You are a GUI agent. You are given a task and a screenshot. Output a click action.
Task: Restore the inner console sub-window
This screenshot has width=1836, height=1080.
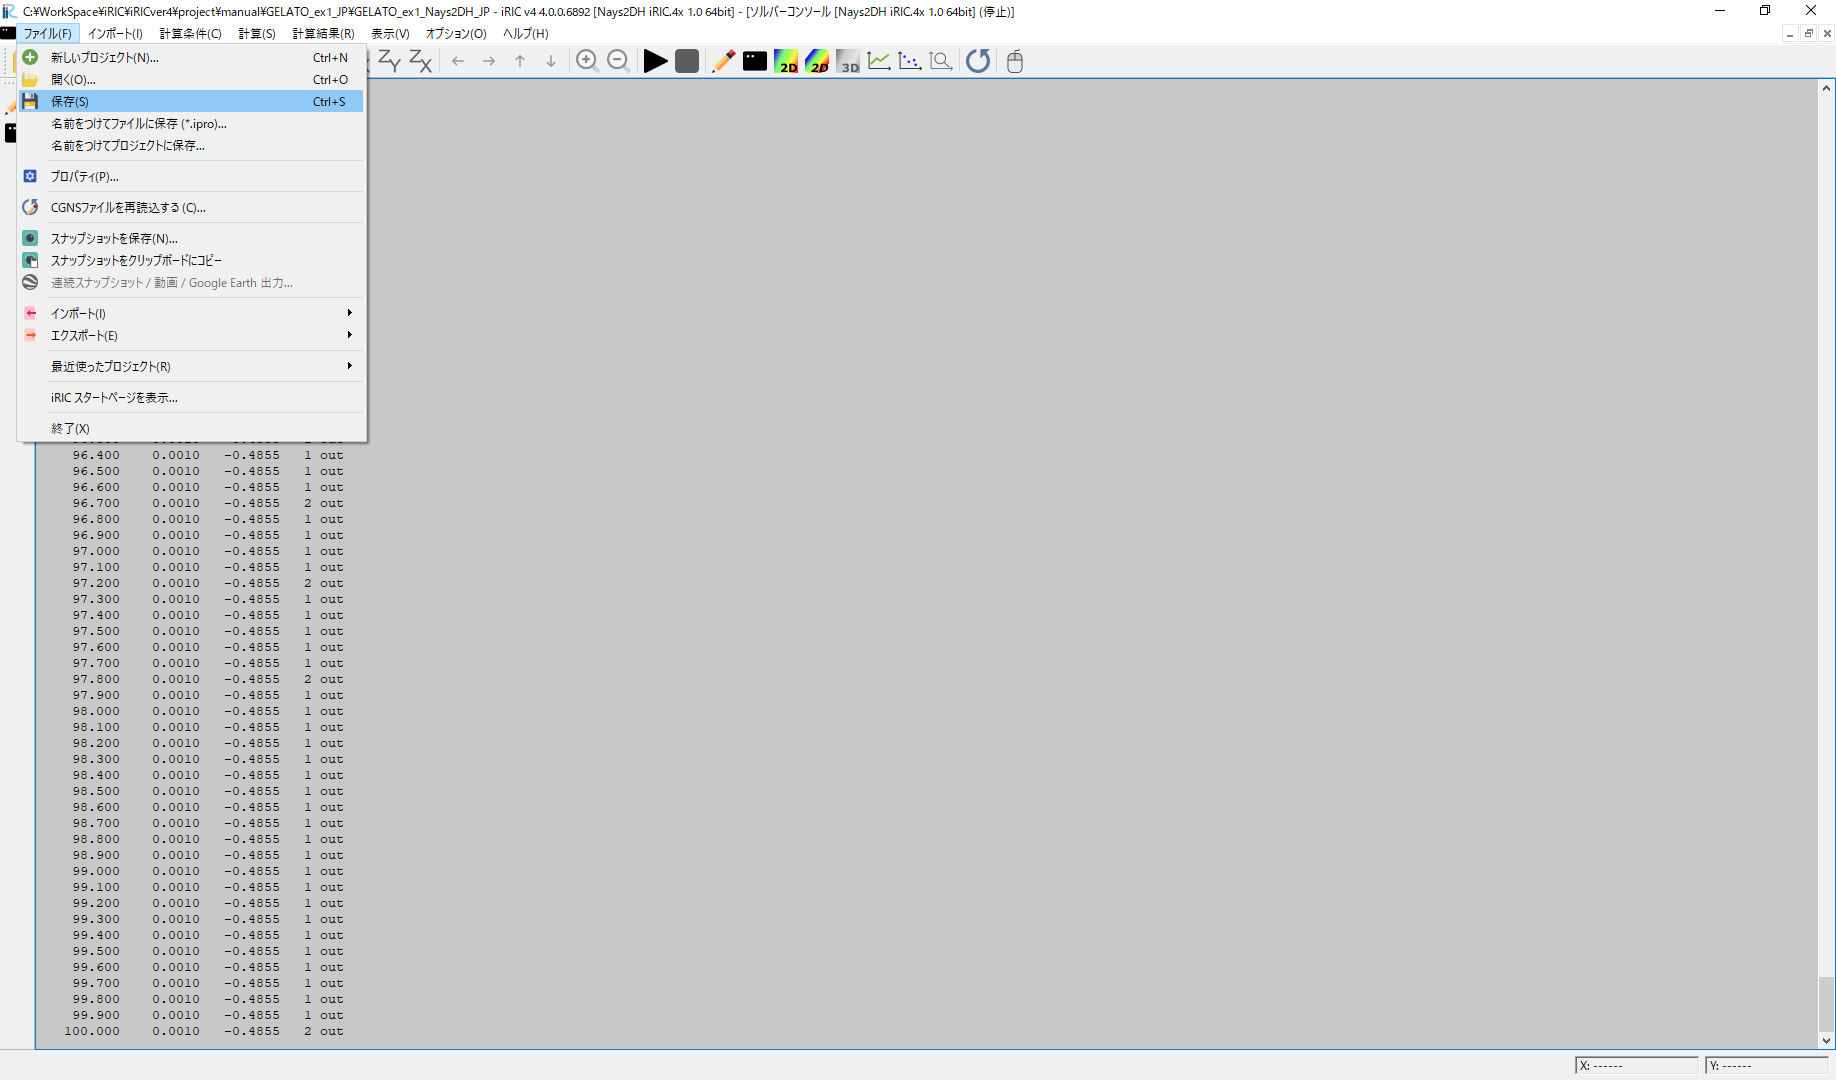[x=1808, y=33]
